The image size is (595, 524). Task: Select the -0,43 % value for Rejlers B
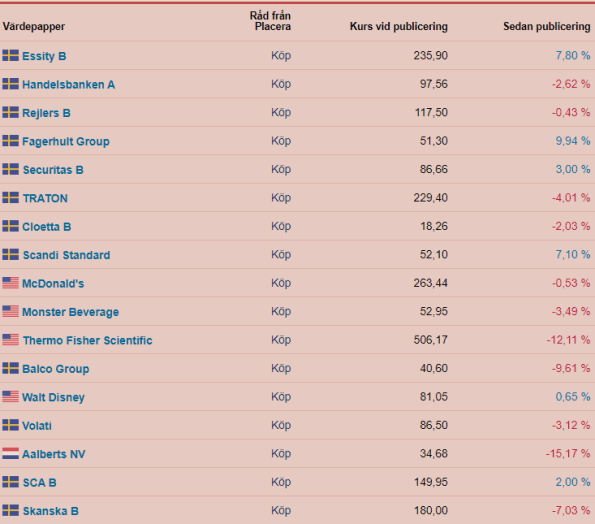(x=571, y=112)
